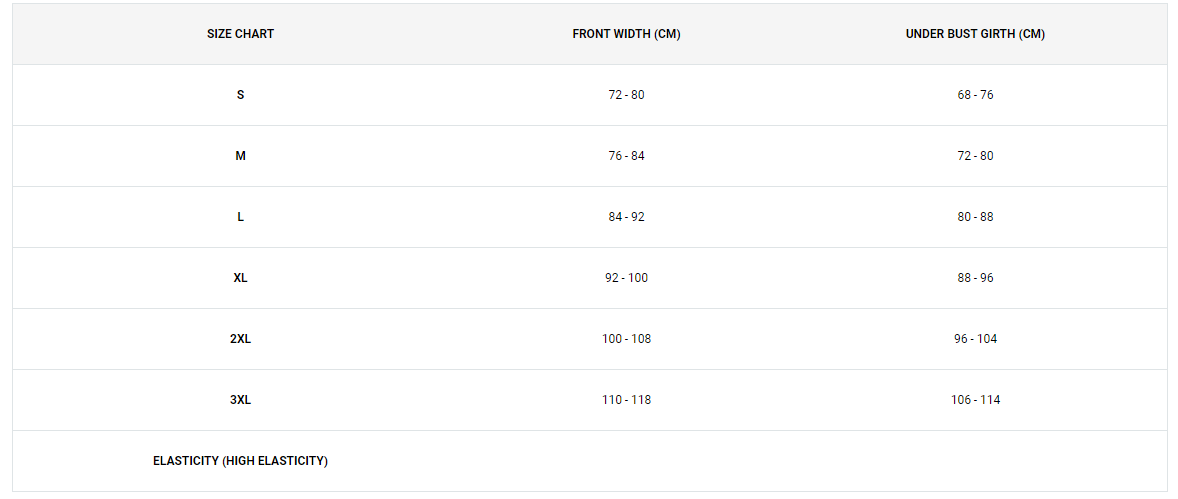The height and width of the screenshot is (499, 1178).
Task: Click under bust value 96 - 104
Action: [975, 338]
